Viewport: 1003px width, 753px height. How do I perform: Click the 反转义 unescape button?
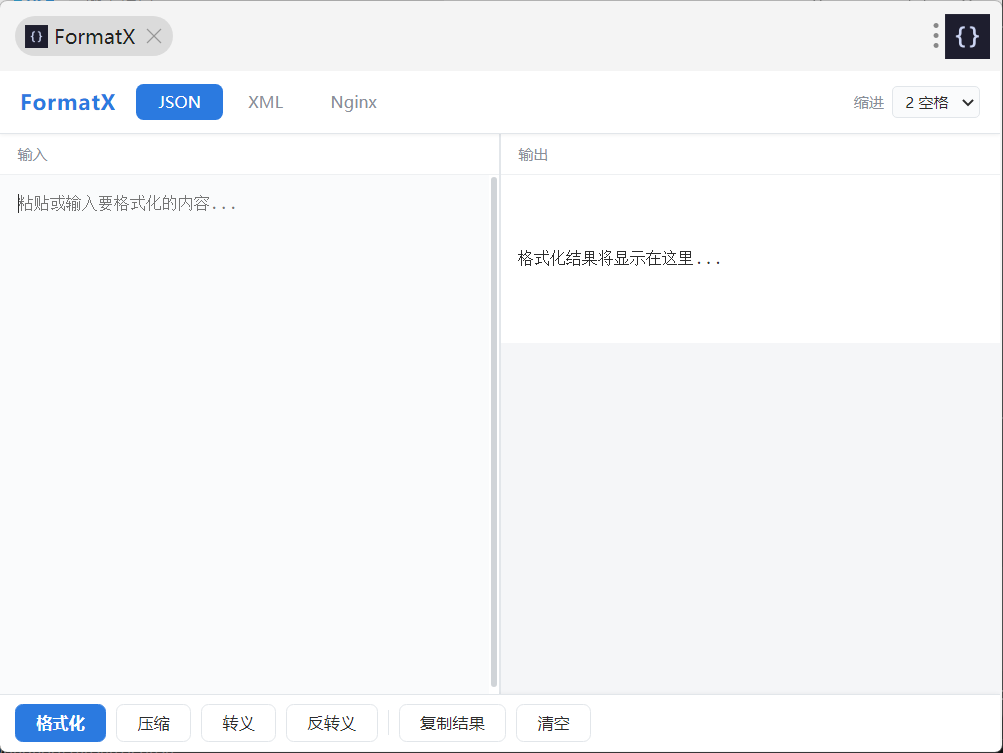pos(331,723)
